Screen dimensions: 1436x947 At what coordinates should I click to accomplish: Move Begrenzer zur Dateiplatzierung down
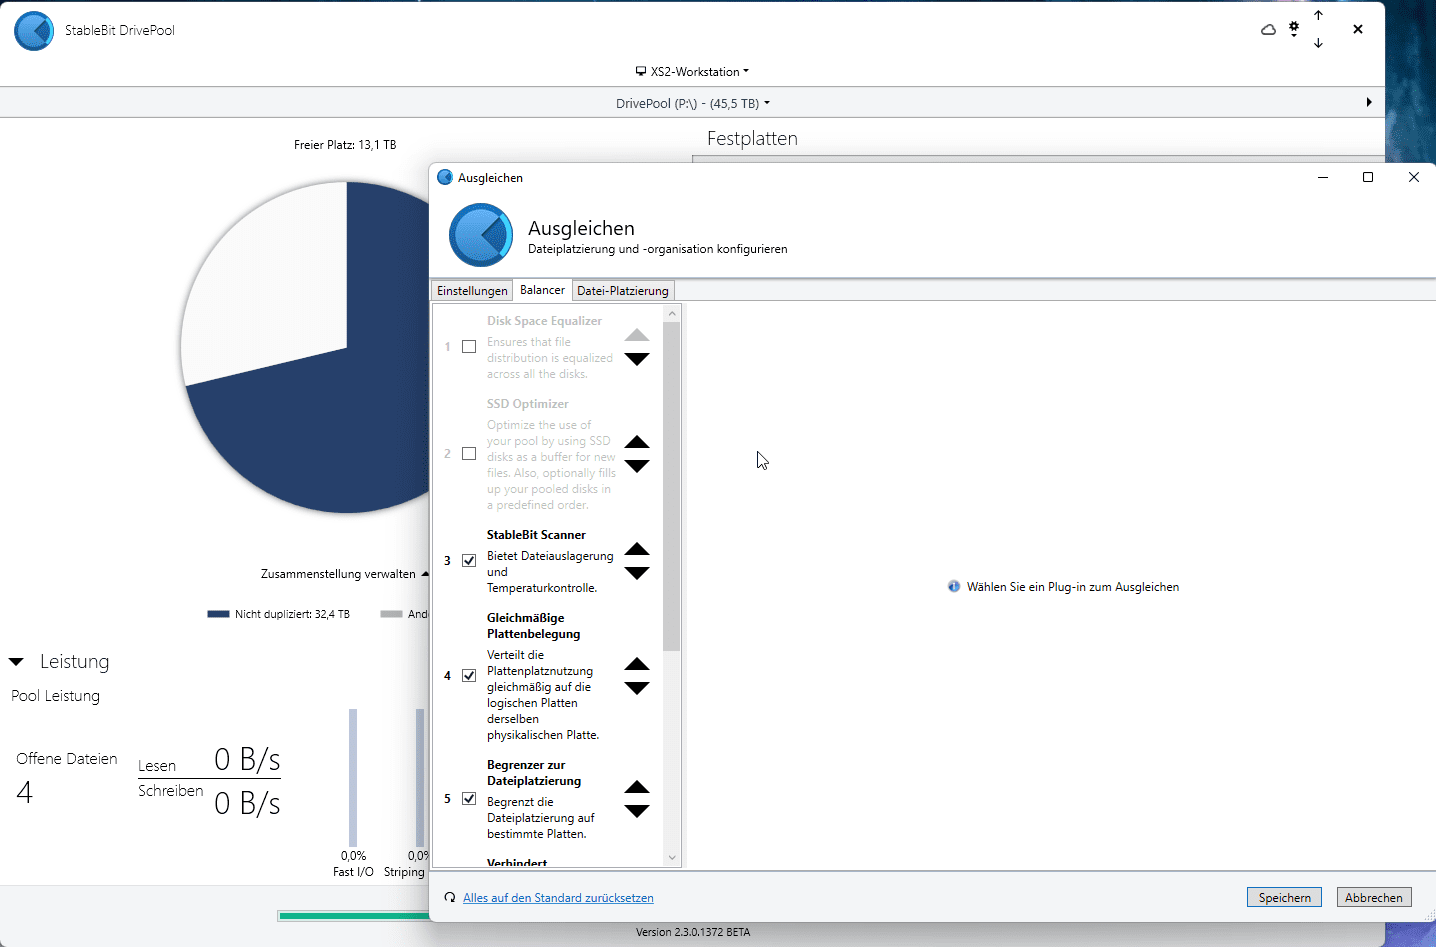[x=637, y=811]
